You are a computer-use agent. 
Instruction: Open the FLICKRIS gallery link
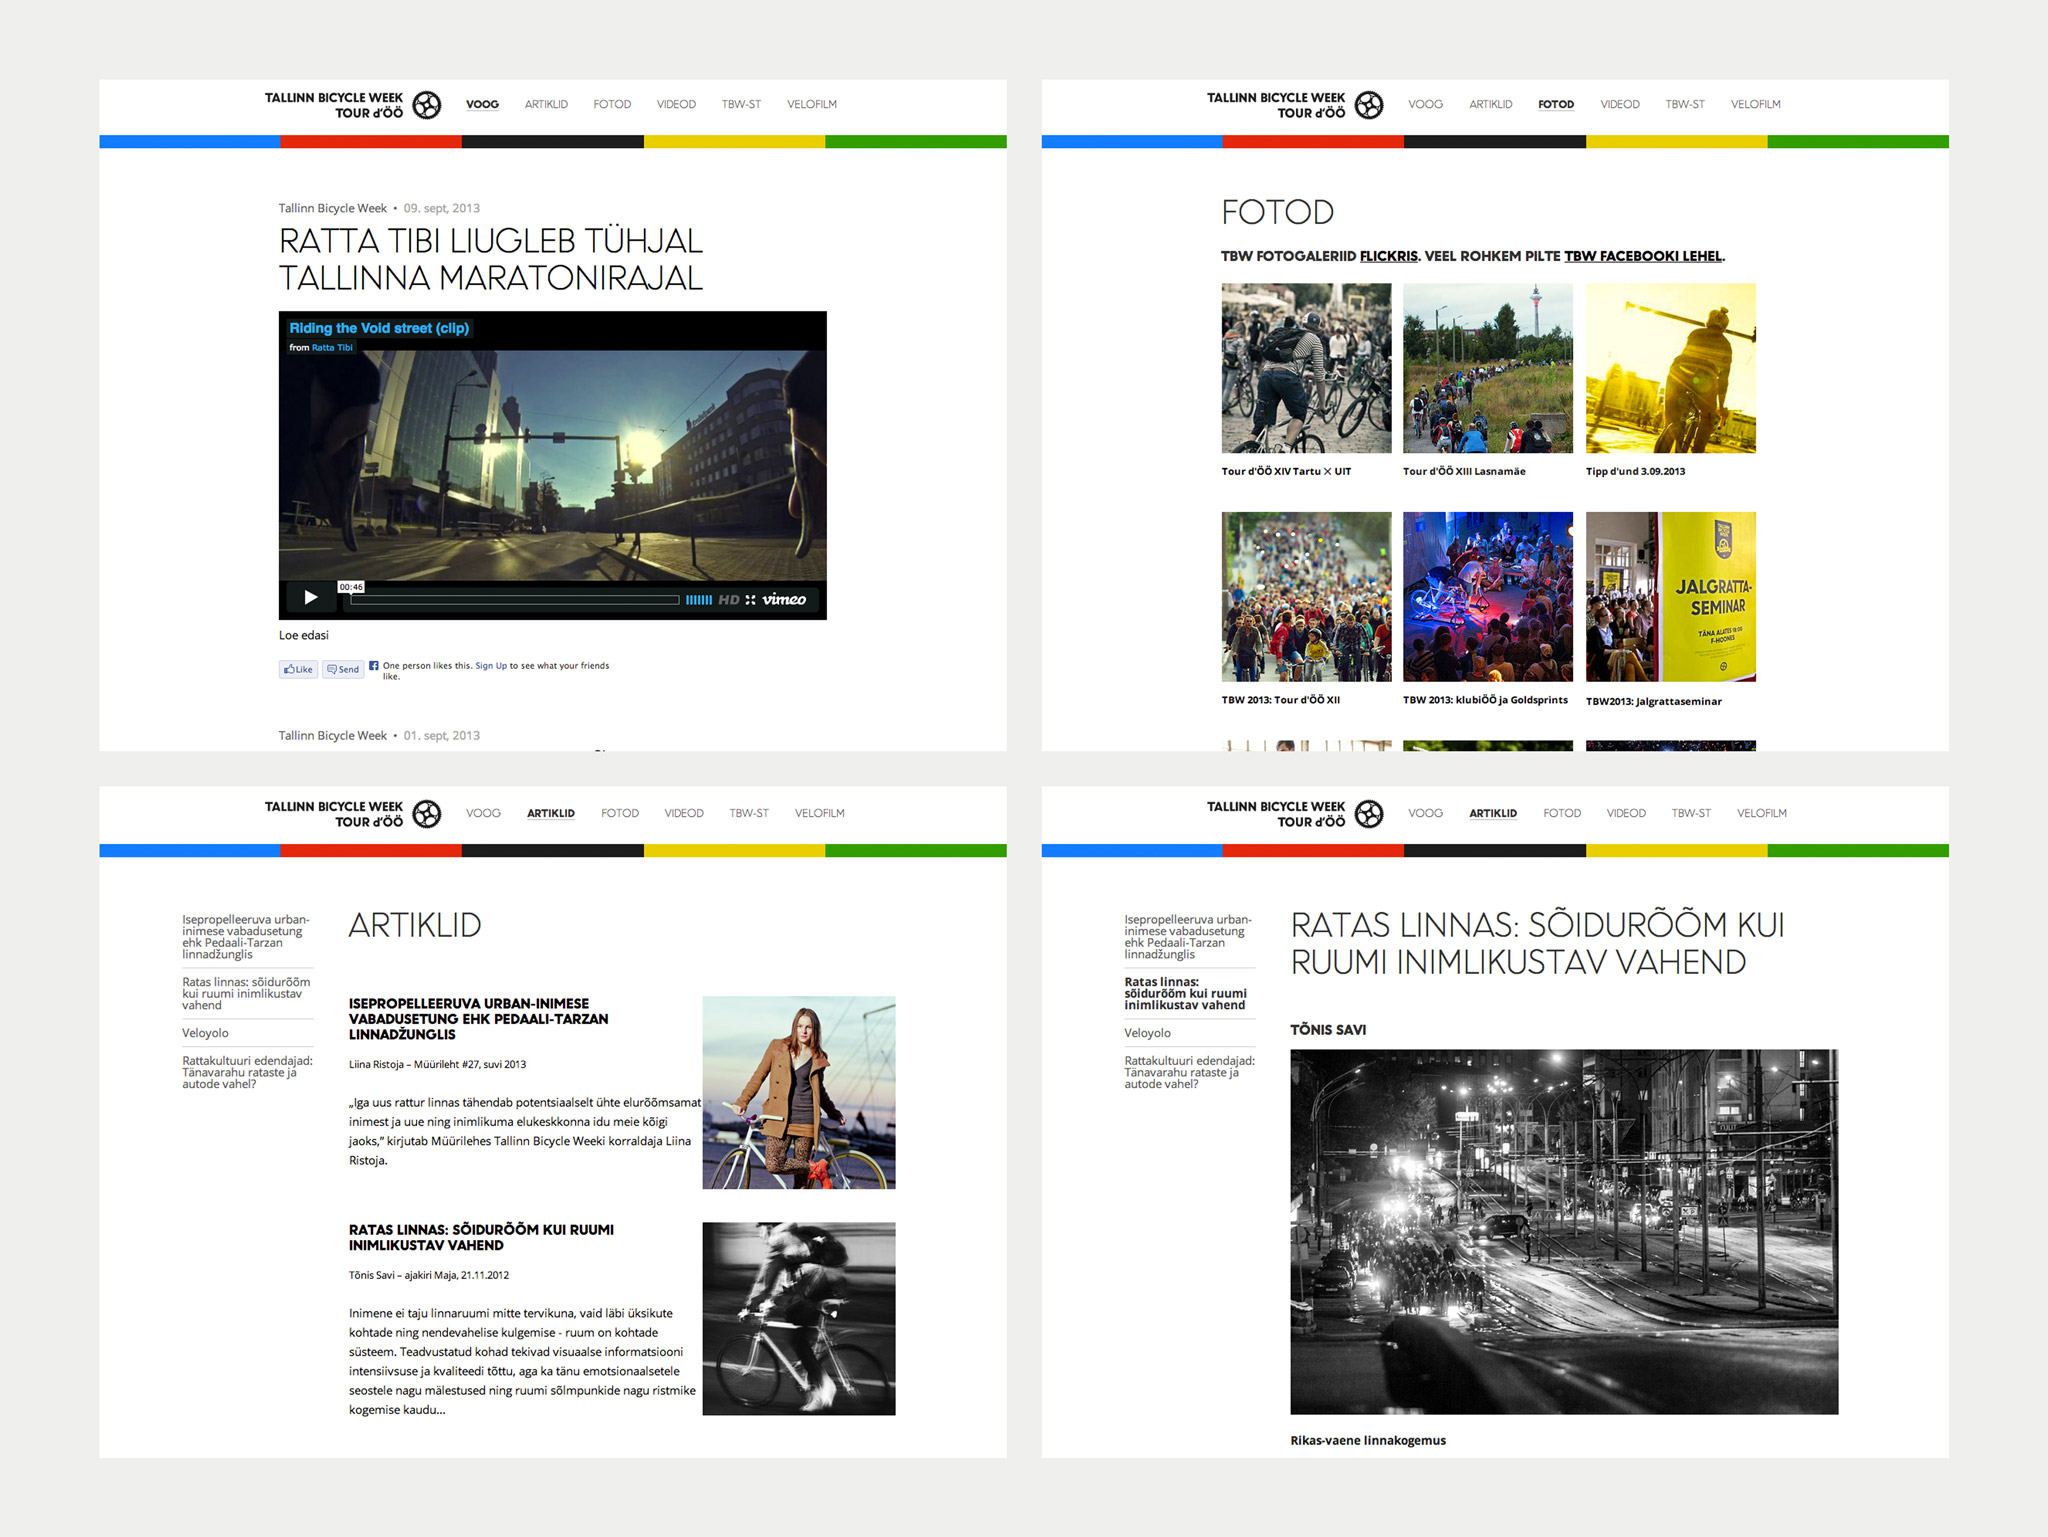pyautogui.click(x=1388, y=256)
